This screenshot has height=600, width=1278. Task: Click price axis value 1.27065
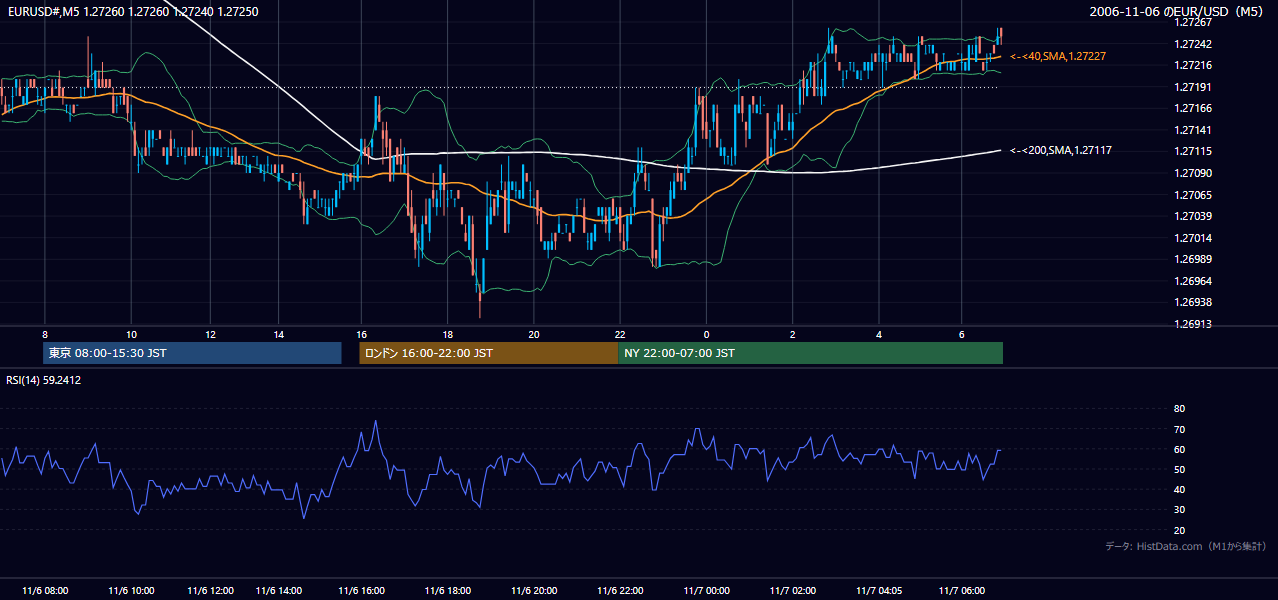(1195, 195)
